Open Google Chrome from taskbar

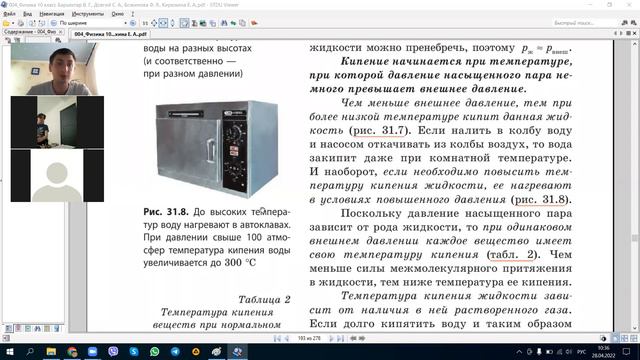coord(72,351)
